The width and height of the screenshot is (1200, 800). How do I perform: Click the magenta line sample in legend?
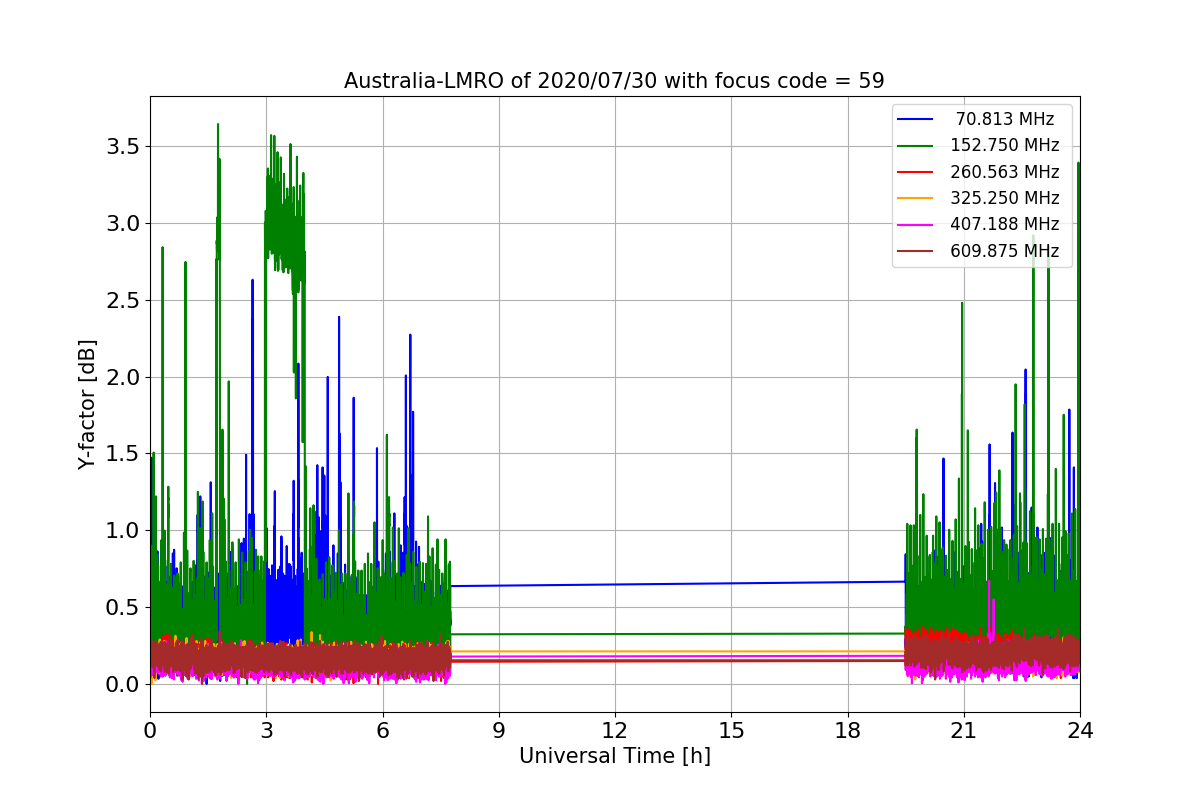point(916,225)
